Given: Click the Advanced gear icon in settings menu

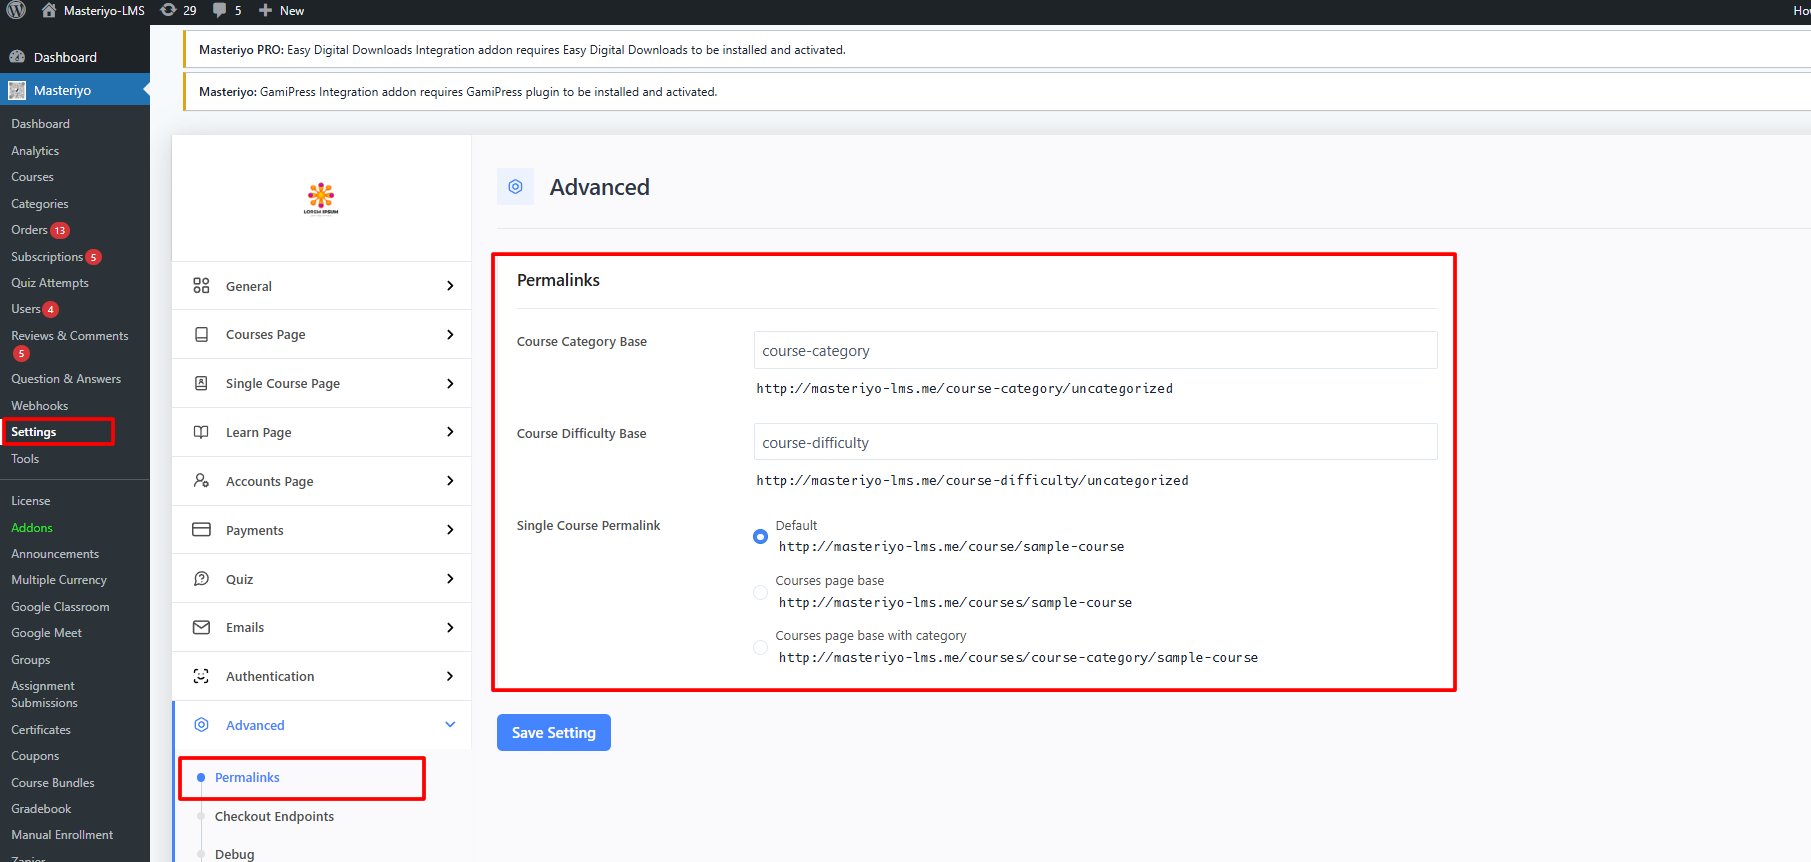Looking at the screenshot, I should click(201, 725).
